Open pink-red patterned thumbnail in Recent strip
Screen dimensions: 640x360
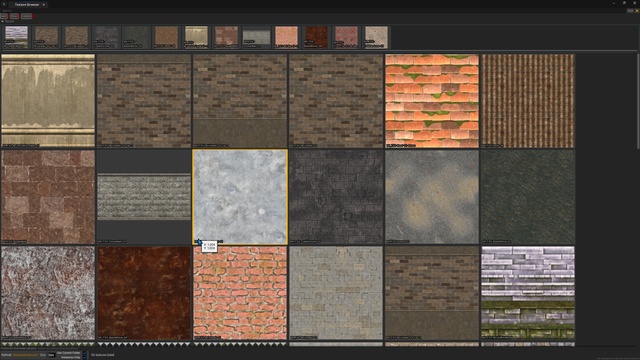(346, 37)
